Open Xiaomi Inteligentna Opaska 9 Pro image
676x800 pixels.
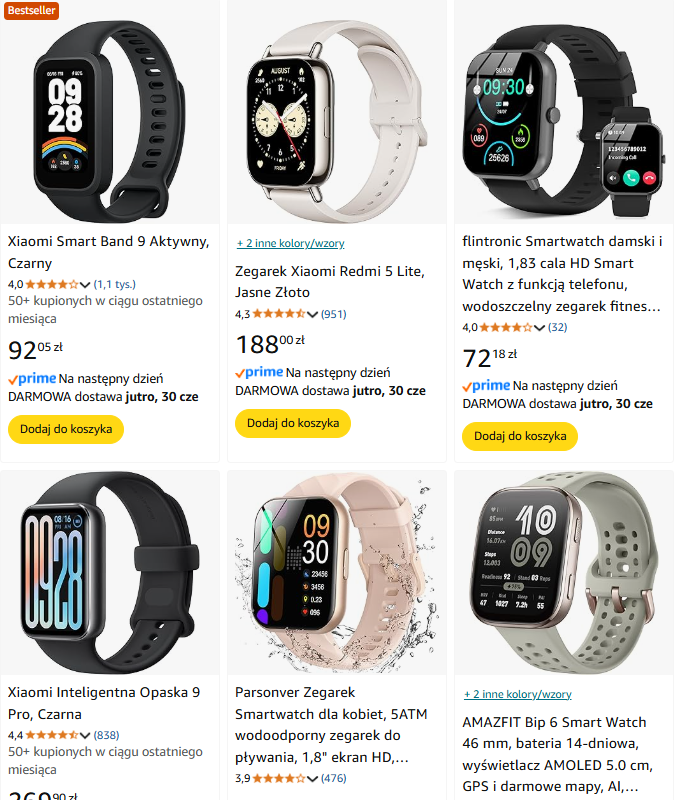(x=110, y=572)
